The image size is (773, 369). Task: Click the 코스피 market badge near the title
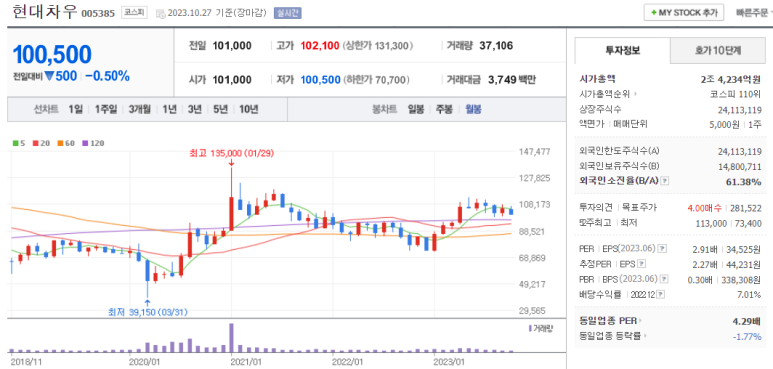click(x=135, y=13)
